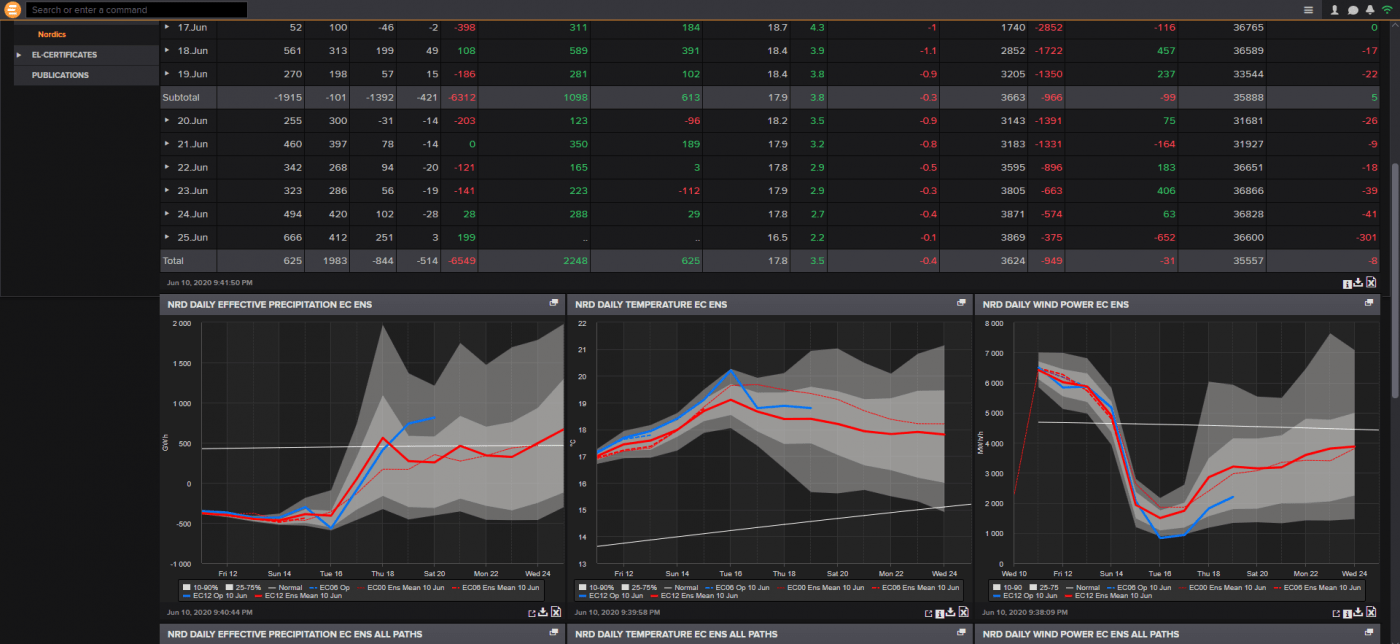
Task: Click the Total row label
Action: tap(173, 260)
